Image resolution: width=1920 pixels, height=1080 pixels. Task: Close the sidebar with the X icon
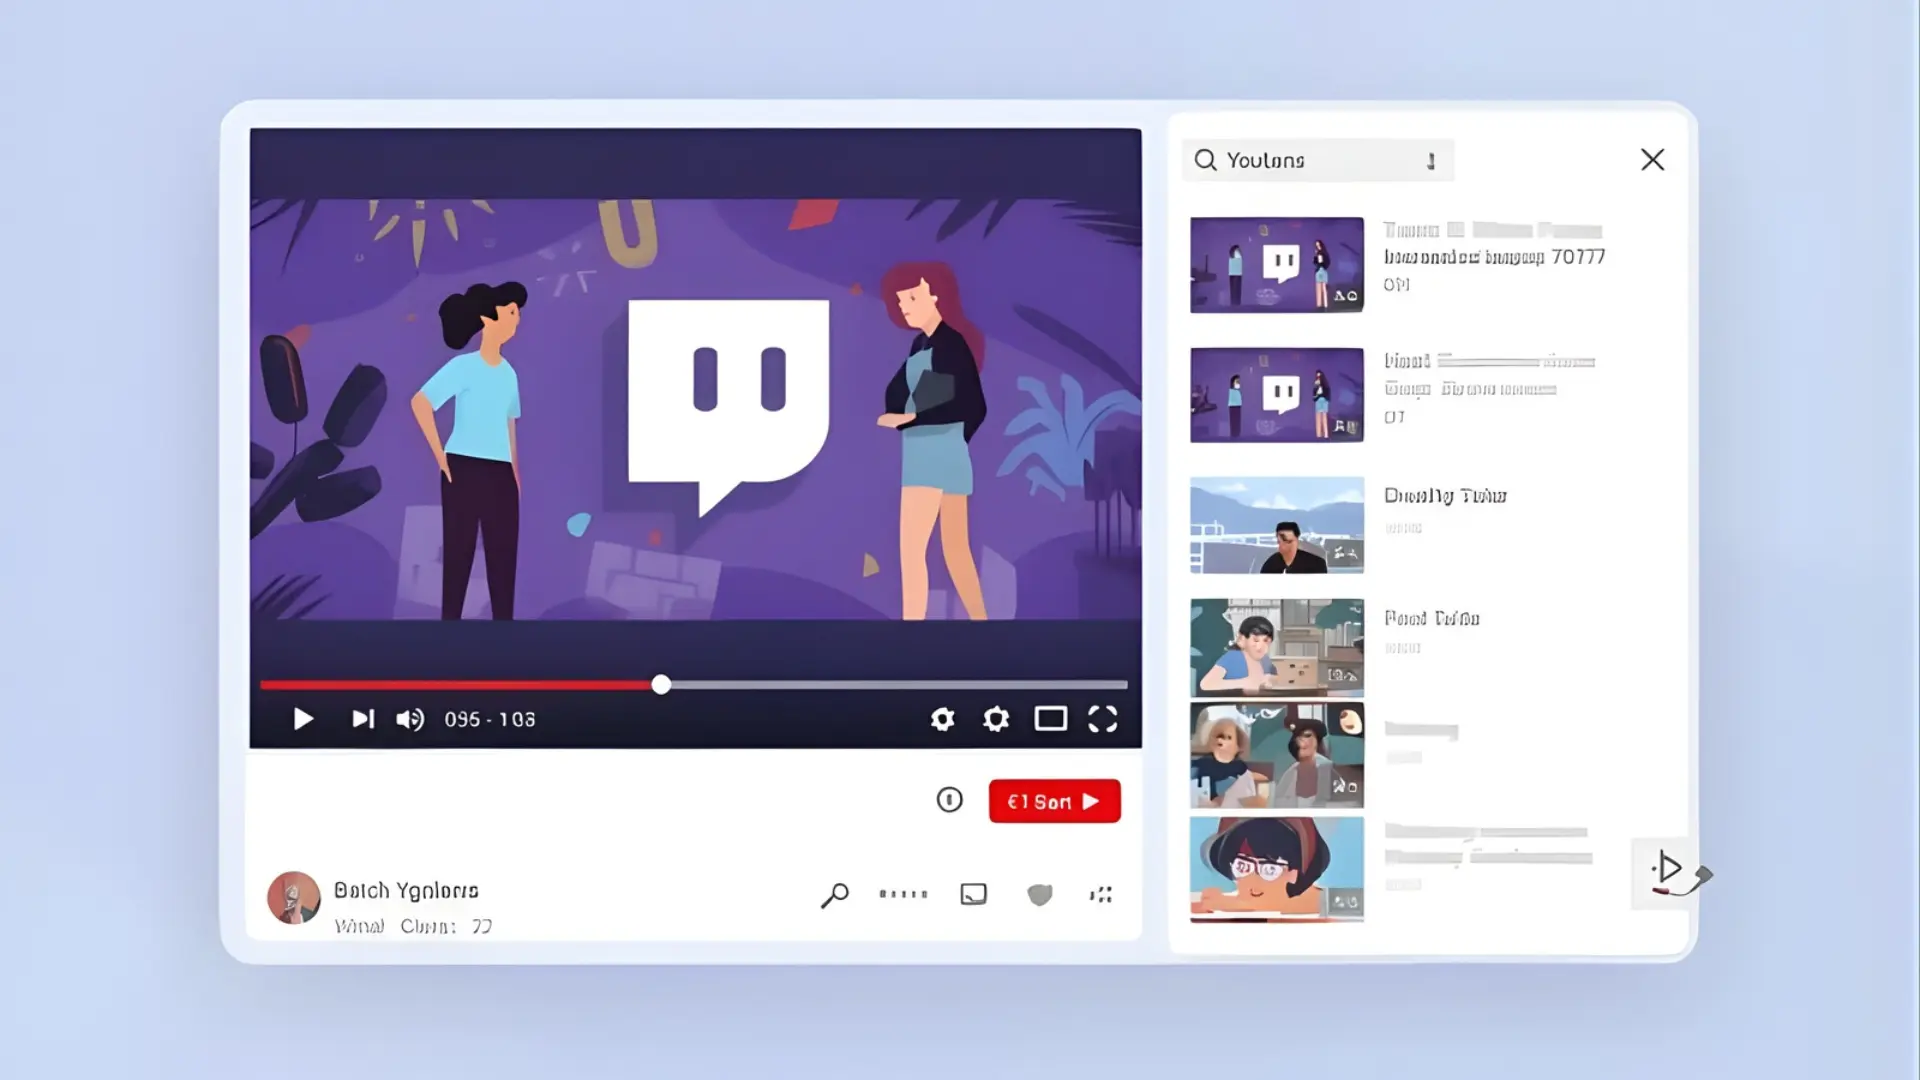1652,160
